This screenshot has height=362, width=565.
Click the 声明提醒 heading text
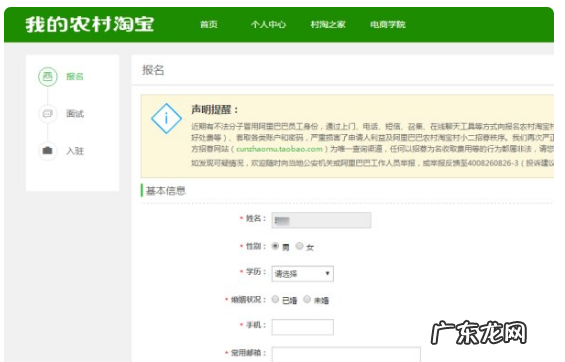point(215,110)
